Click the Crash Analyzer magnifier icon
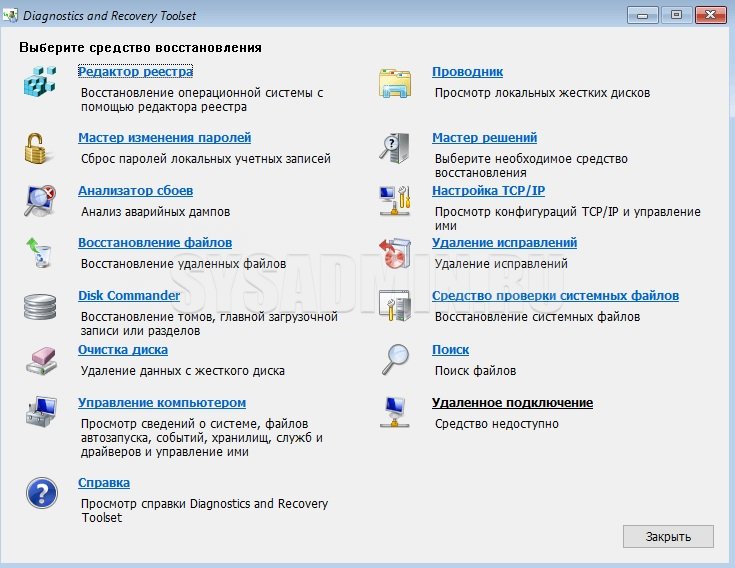 (39, 200)
